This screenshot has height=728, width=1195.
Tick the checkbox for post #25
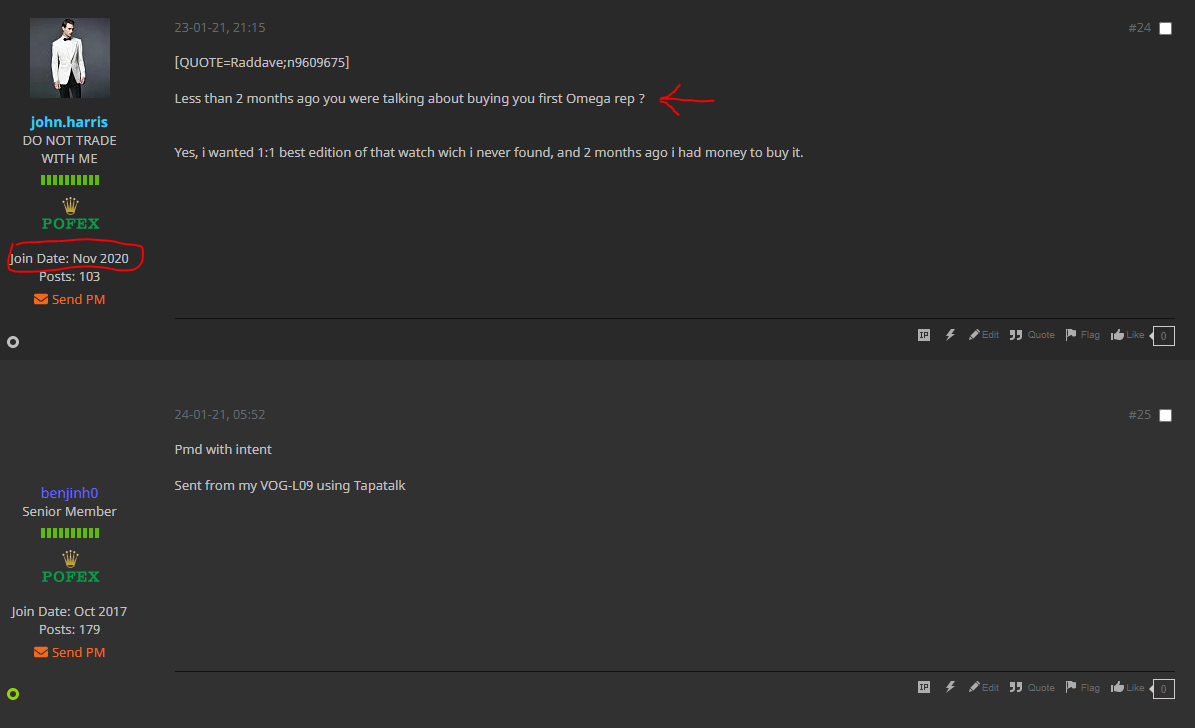pyautogui.click(x=1165, y=415)
